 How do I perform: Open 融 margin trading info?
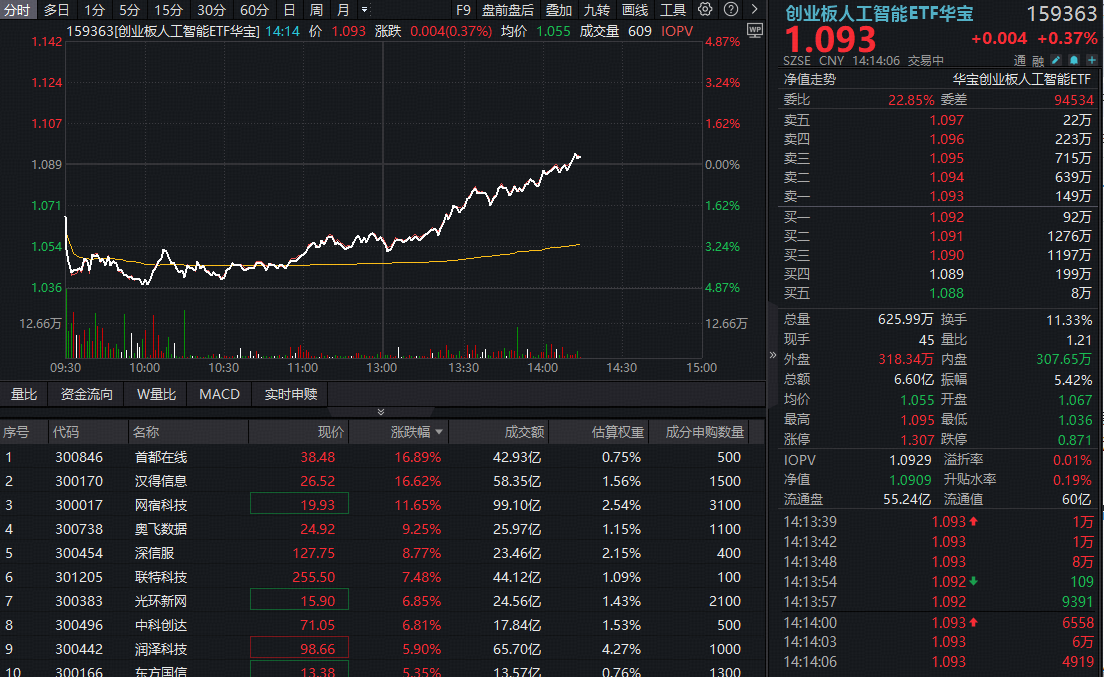pos(1039,60)
